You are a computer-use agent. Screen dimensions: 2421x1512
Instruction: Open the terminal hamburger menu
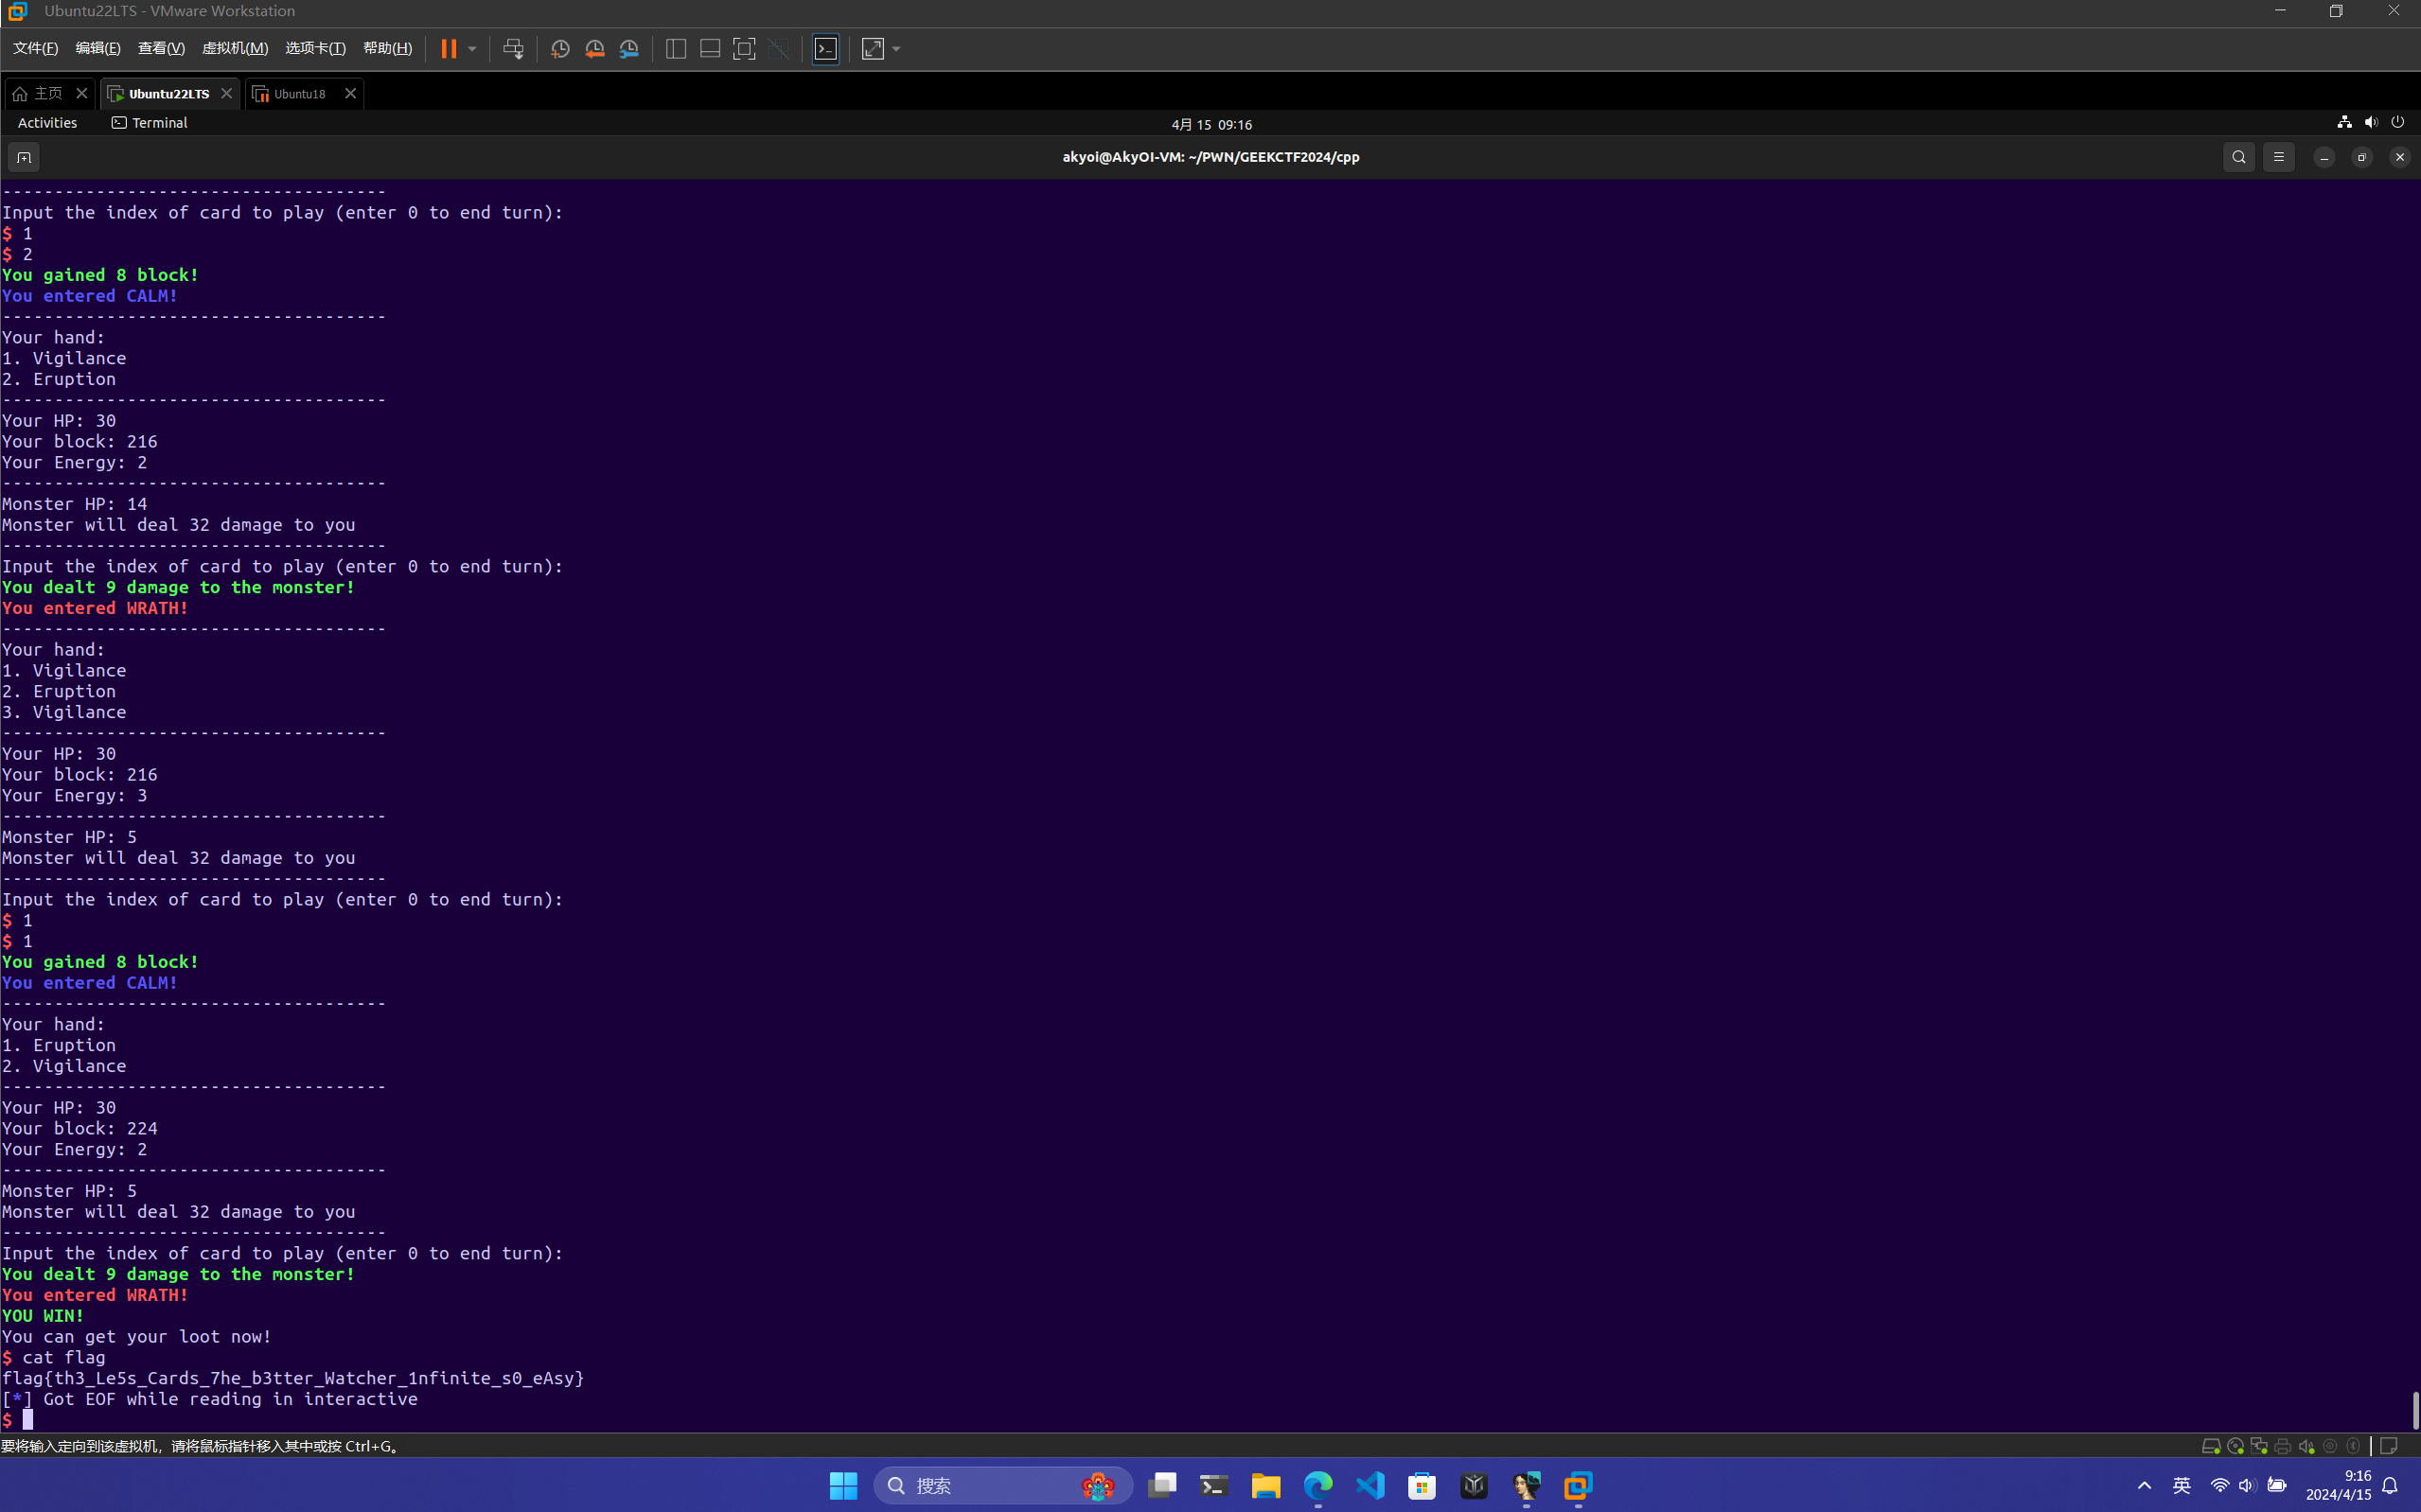pyautogui.click(x=2279, y=157)
